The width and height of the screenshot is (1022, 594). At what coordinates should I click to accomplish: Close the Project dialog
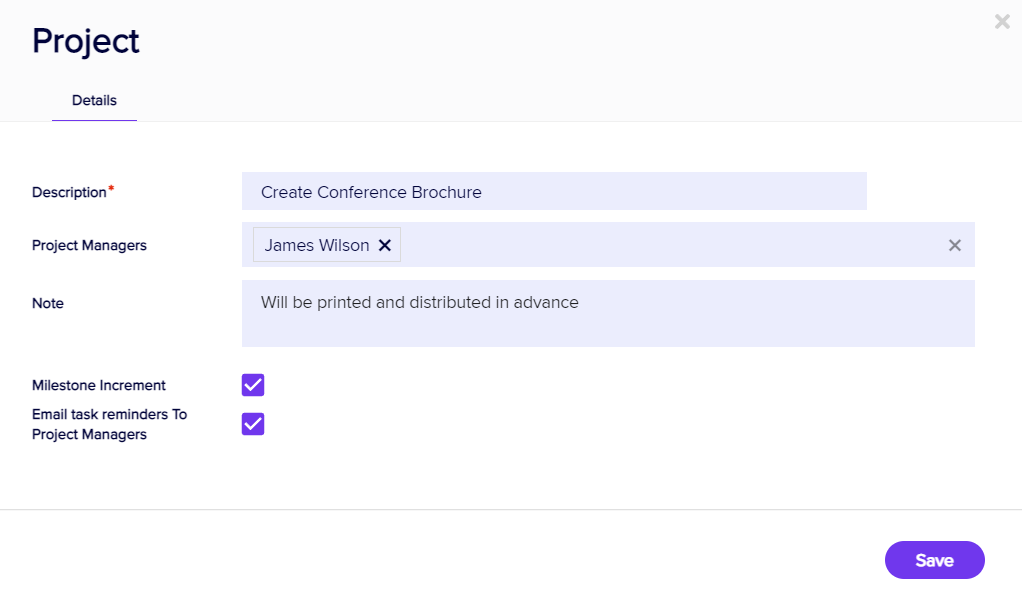(1002, 22)
